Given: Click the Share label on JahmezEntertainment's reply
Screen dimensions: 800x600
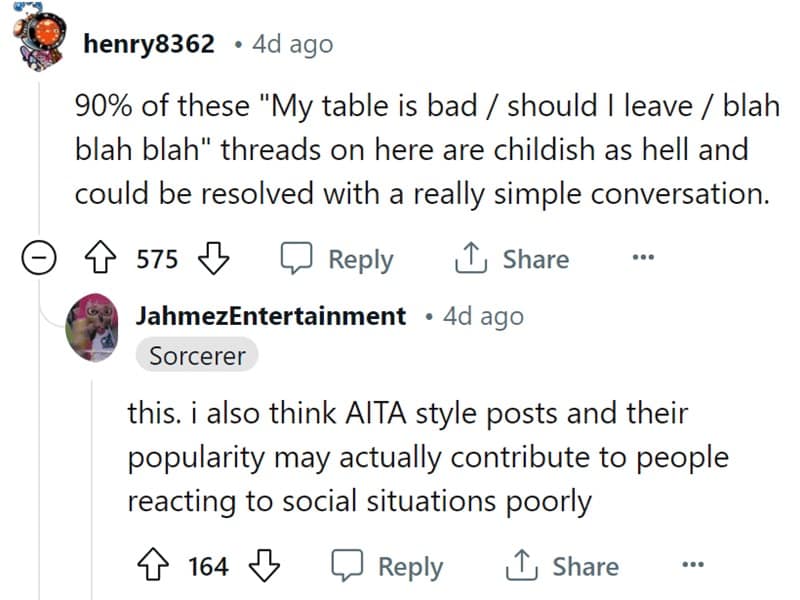Looking at the screenshot, I should 585,567.
